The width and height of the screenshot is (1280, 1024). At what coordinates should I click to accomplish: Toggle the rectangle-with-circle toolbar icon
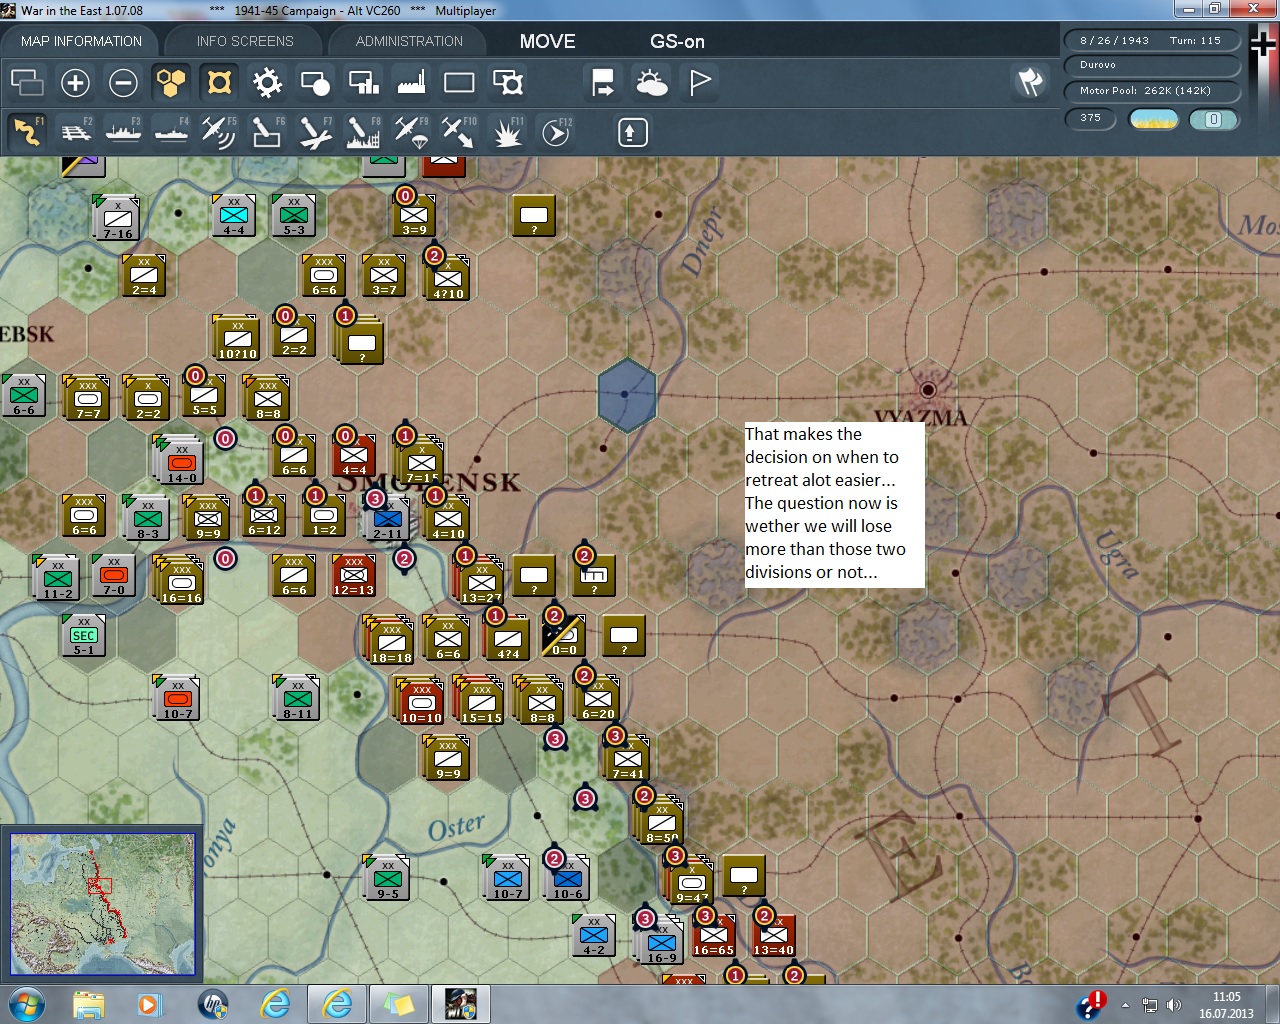click(315, 82)
